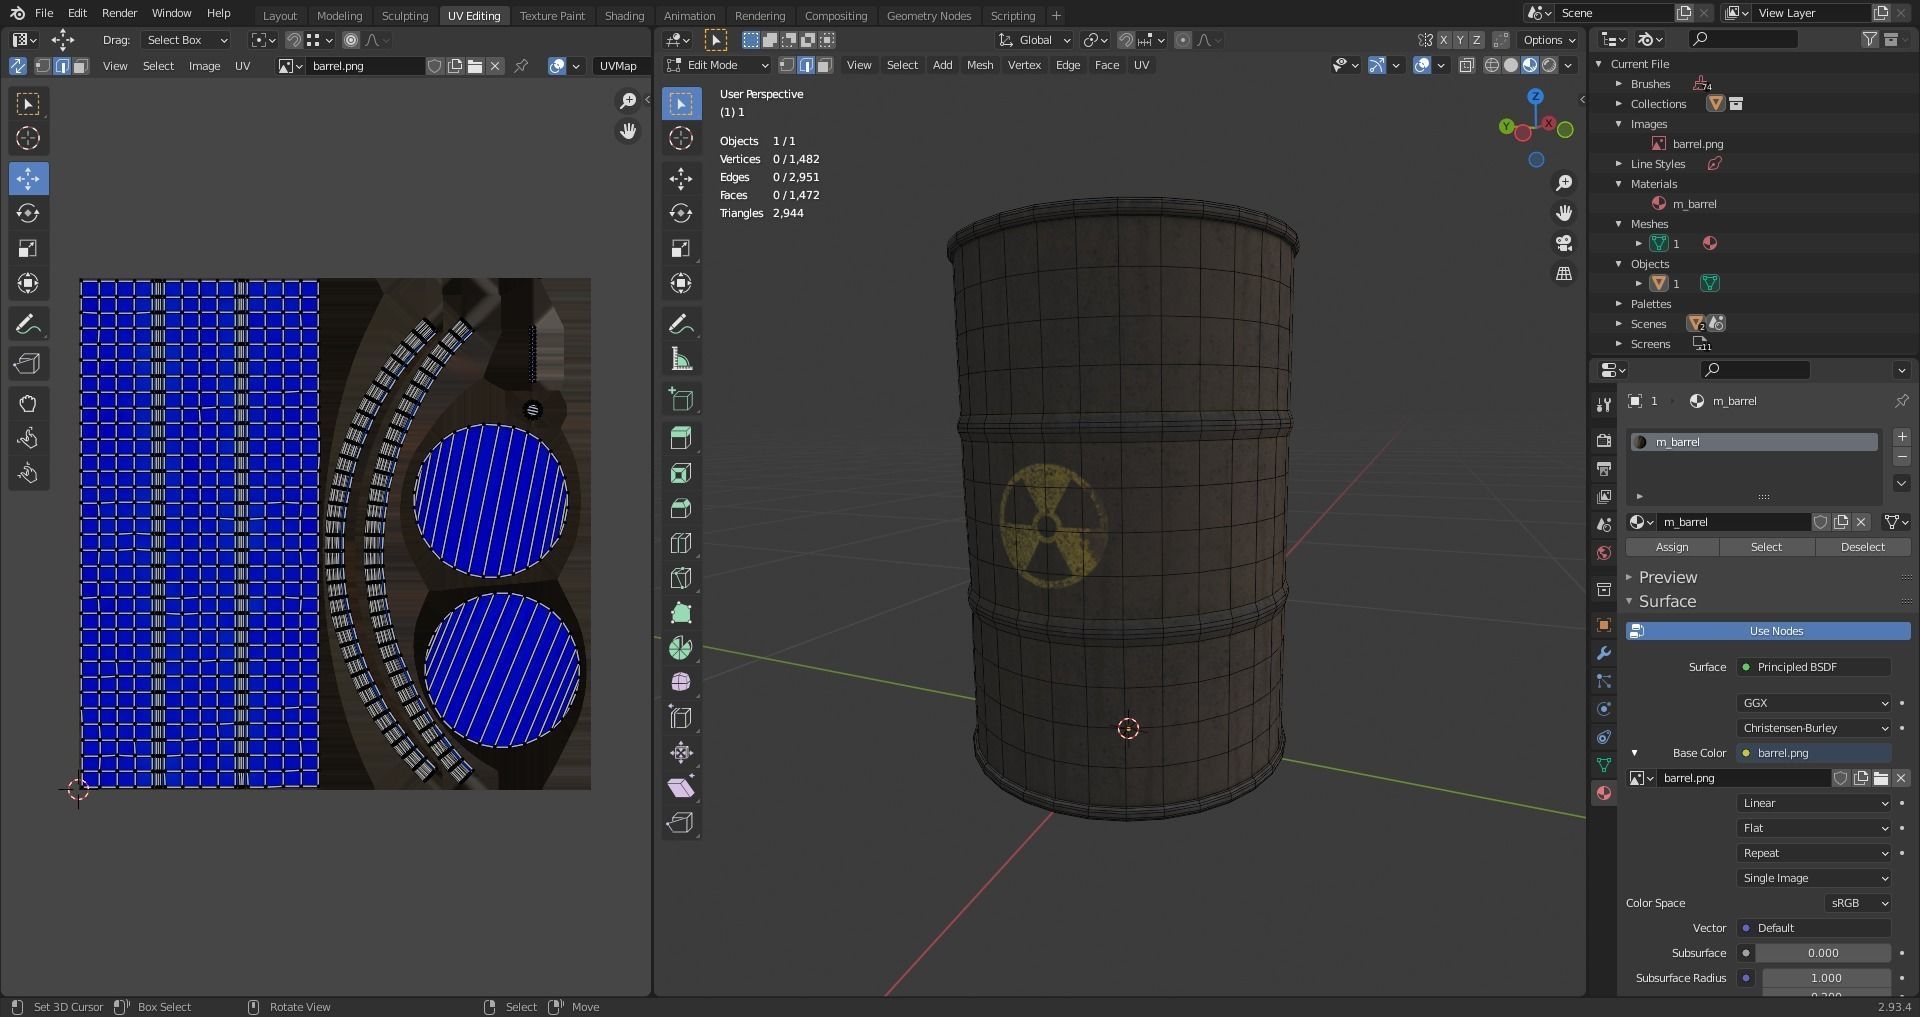Open the UV editor Image menu

(204, 66)
